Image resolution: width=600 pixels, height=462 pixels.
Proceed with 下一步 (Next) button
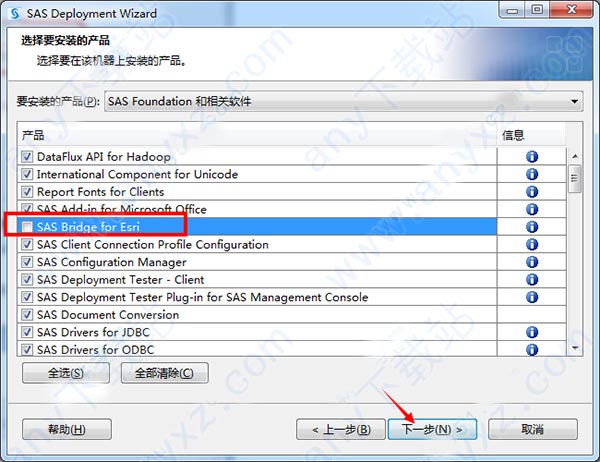coord(432,429)
